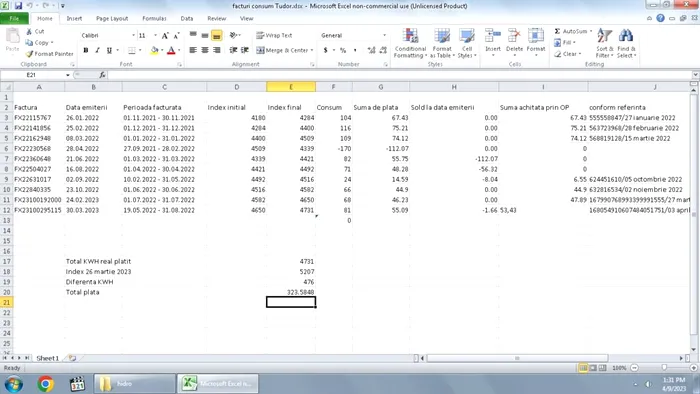Switch to the View tab
Image resolution: width=700 pixels, height=394 pixels.
pyautogui.click(x=246, y=18)
